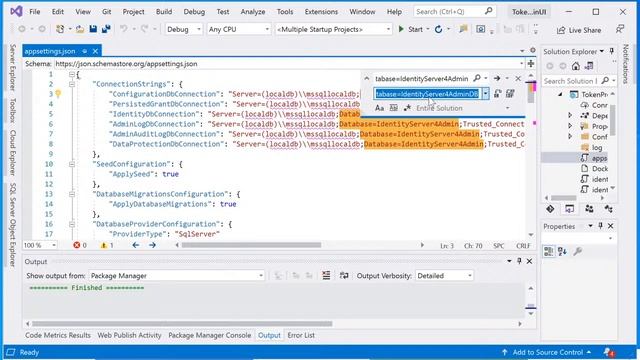640x360 pixels.
Task: Select the appsettings.json tab
Action: (x=50, y=51)
